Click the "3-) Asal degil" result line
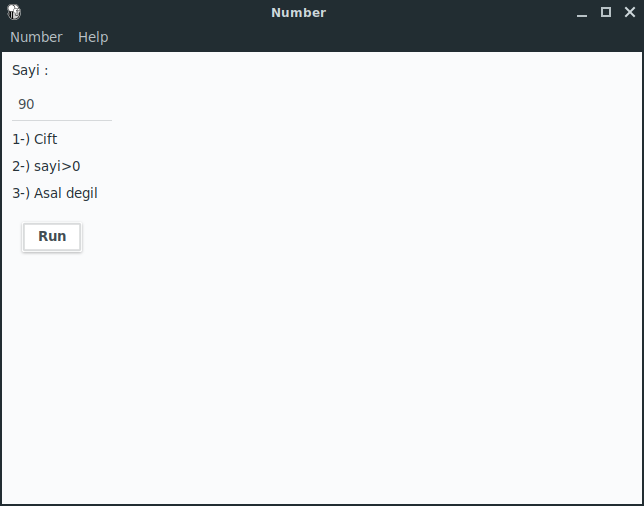The image size is (644, 506). tap(55, 193)
